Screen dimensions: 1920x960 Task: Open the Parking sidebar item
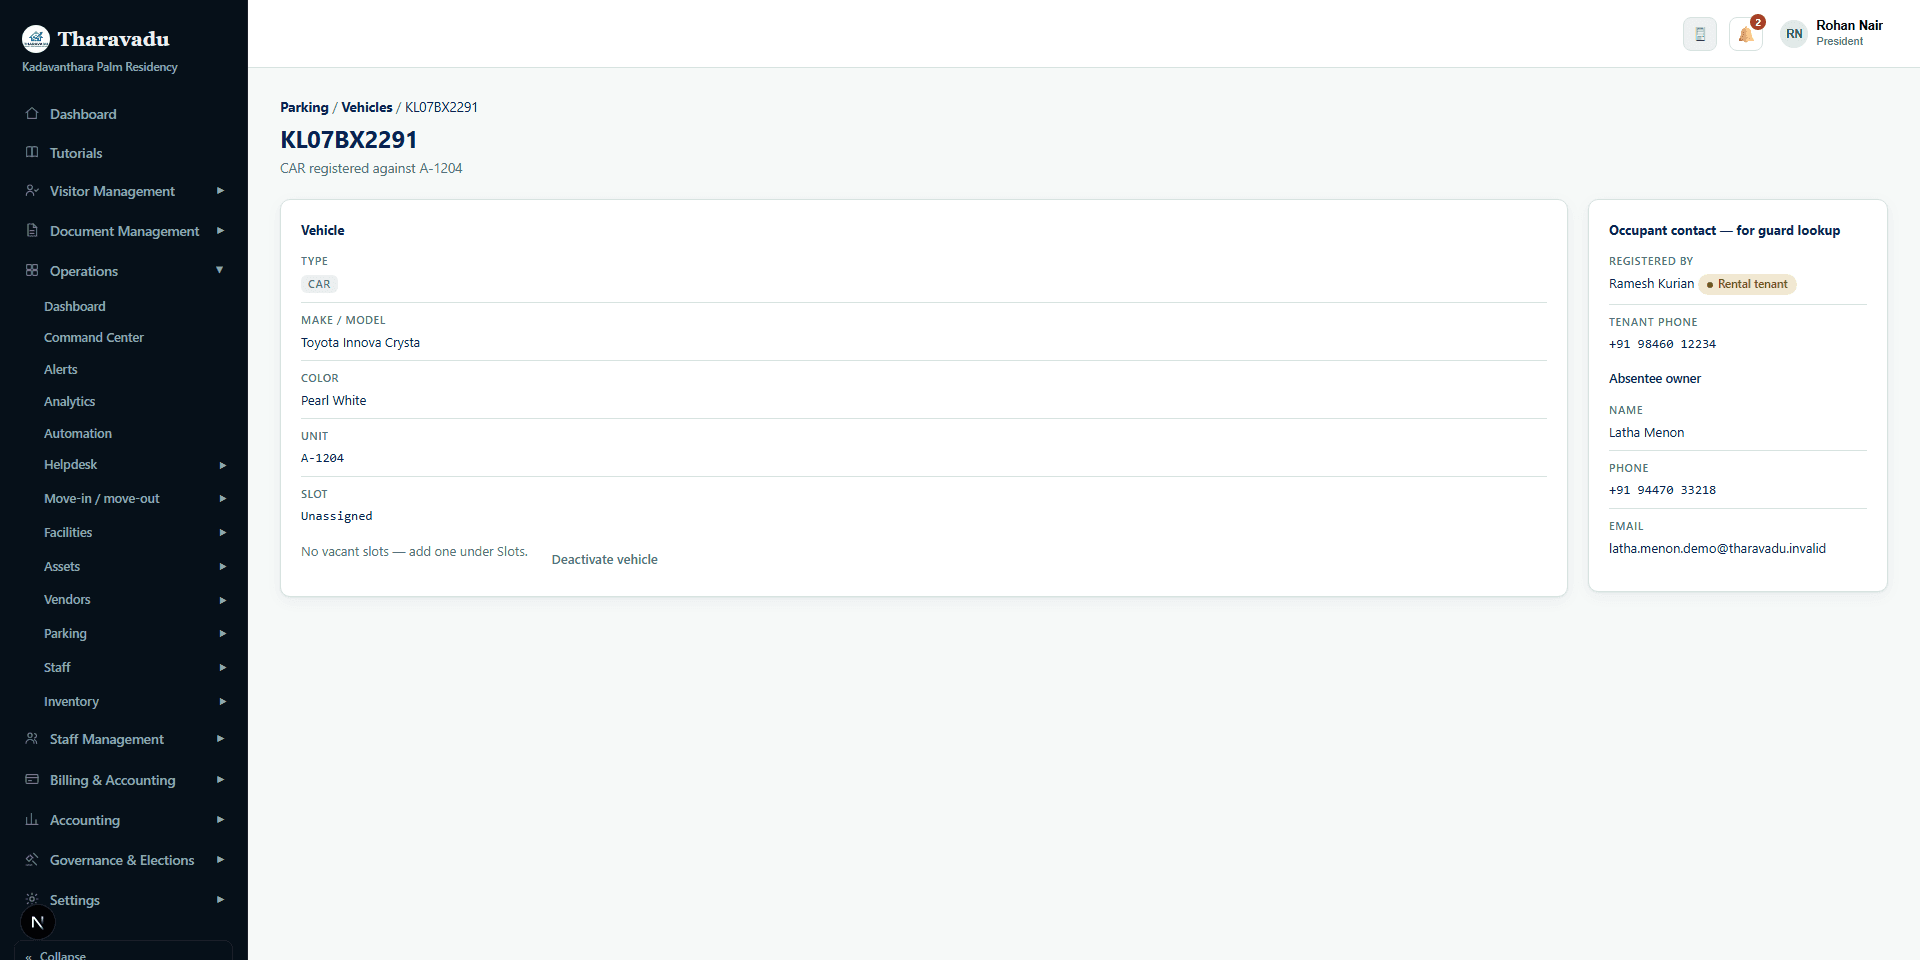coord(65,633)
